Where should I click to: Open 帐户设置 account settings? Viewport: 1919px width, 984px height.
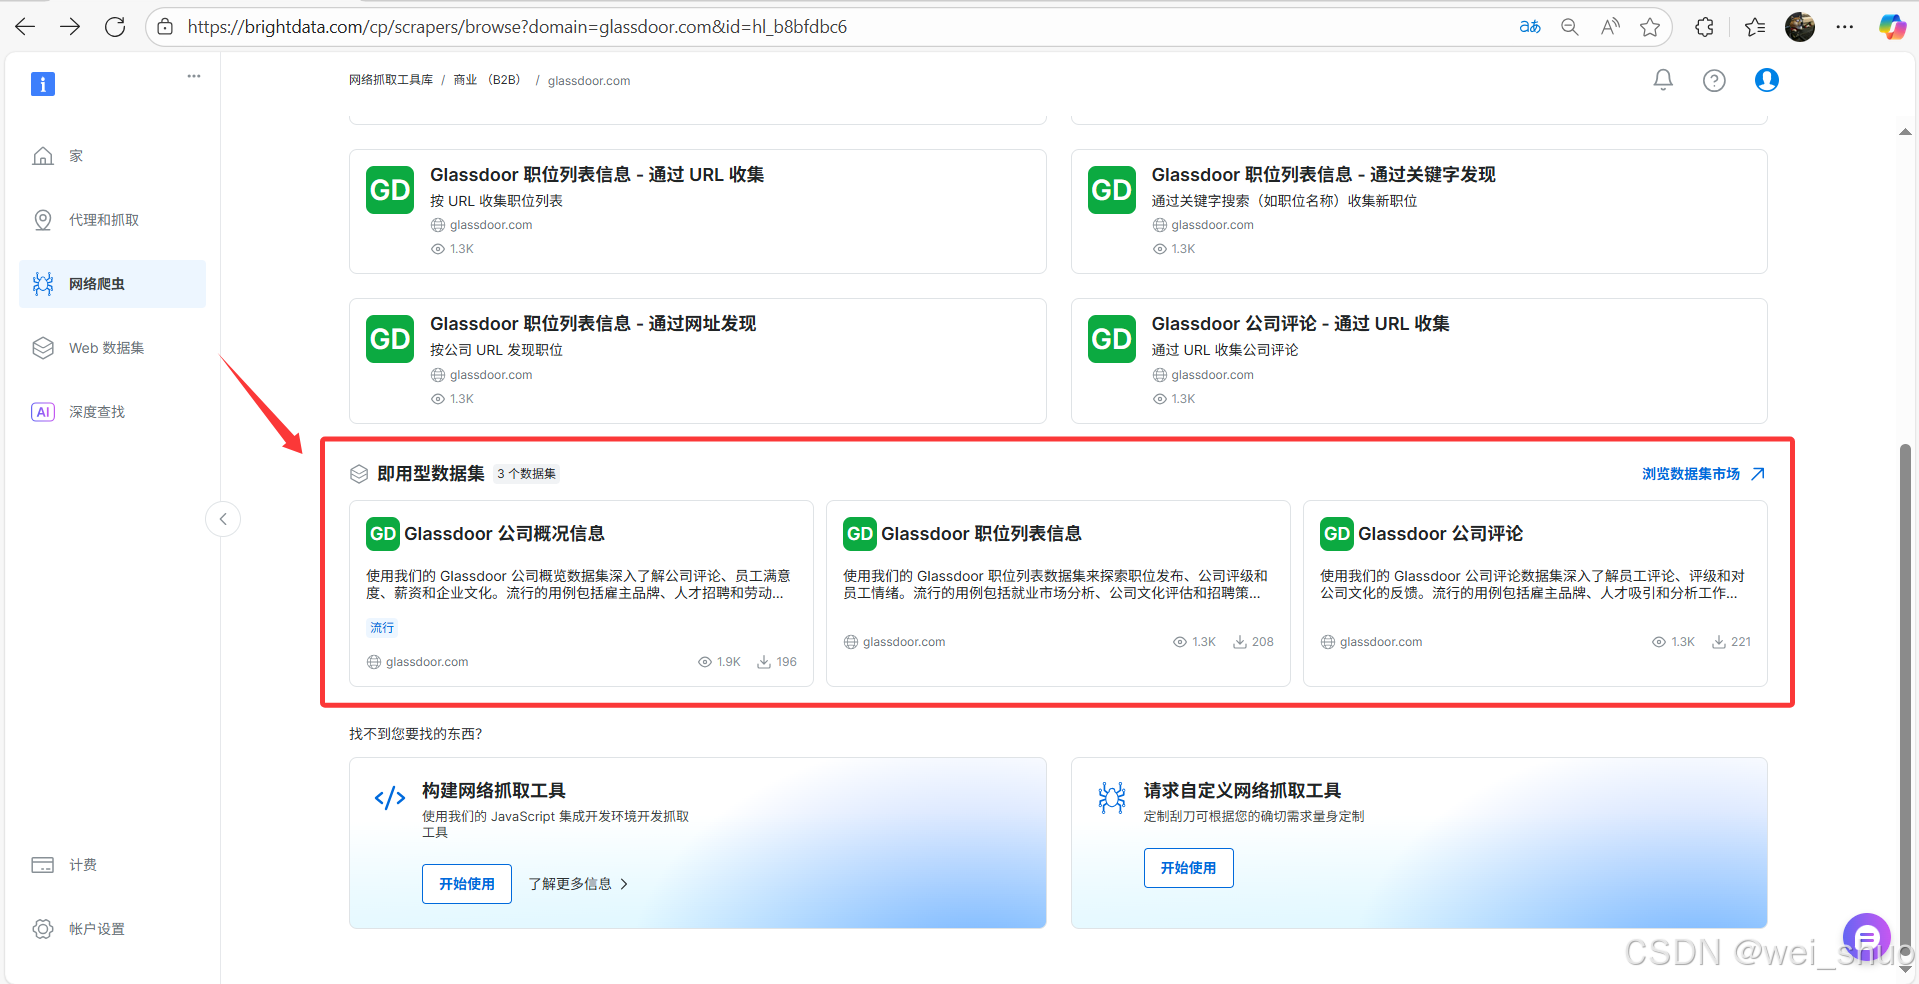click(112, 929)
